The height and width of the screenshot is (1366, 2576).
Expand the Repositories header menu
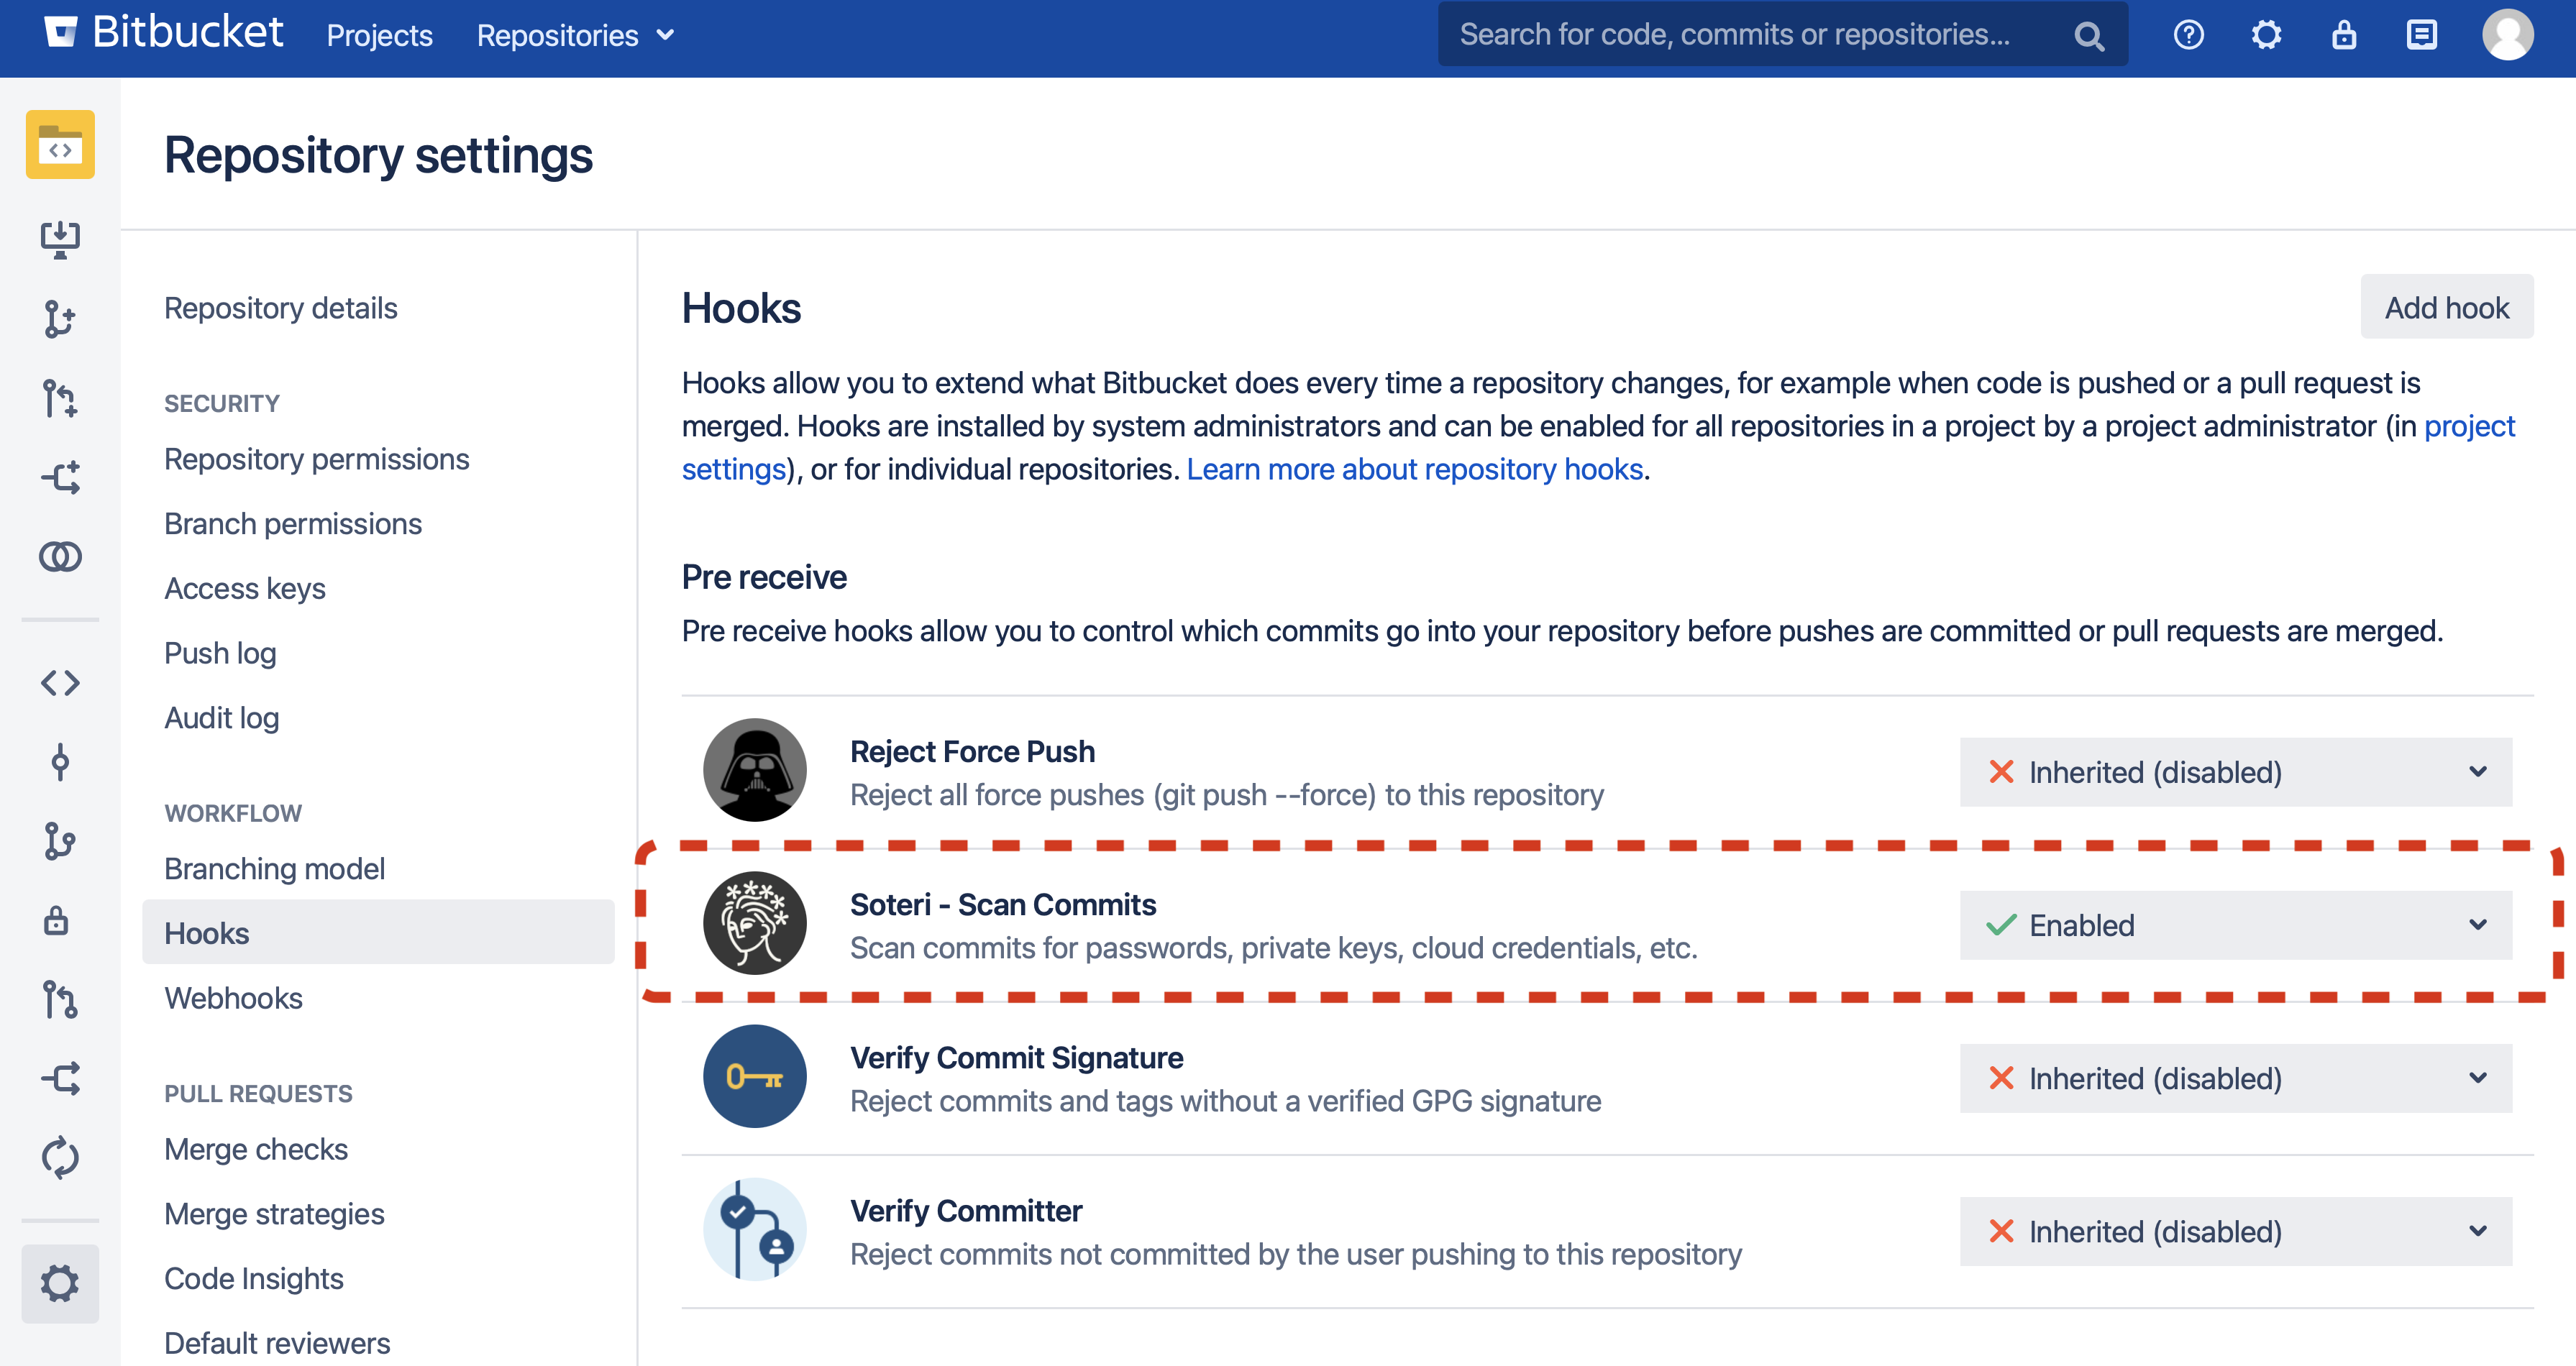(575, 36)
